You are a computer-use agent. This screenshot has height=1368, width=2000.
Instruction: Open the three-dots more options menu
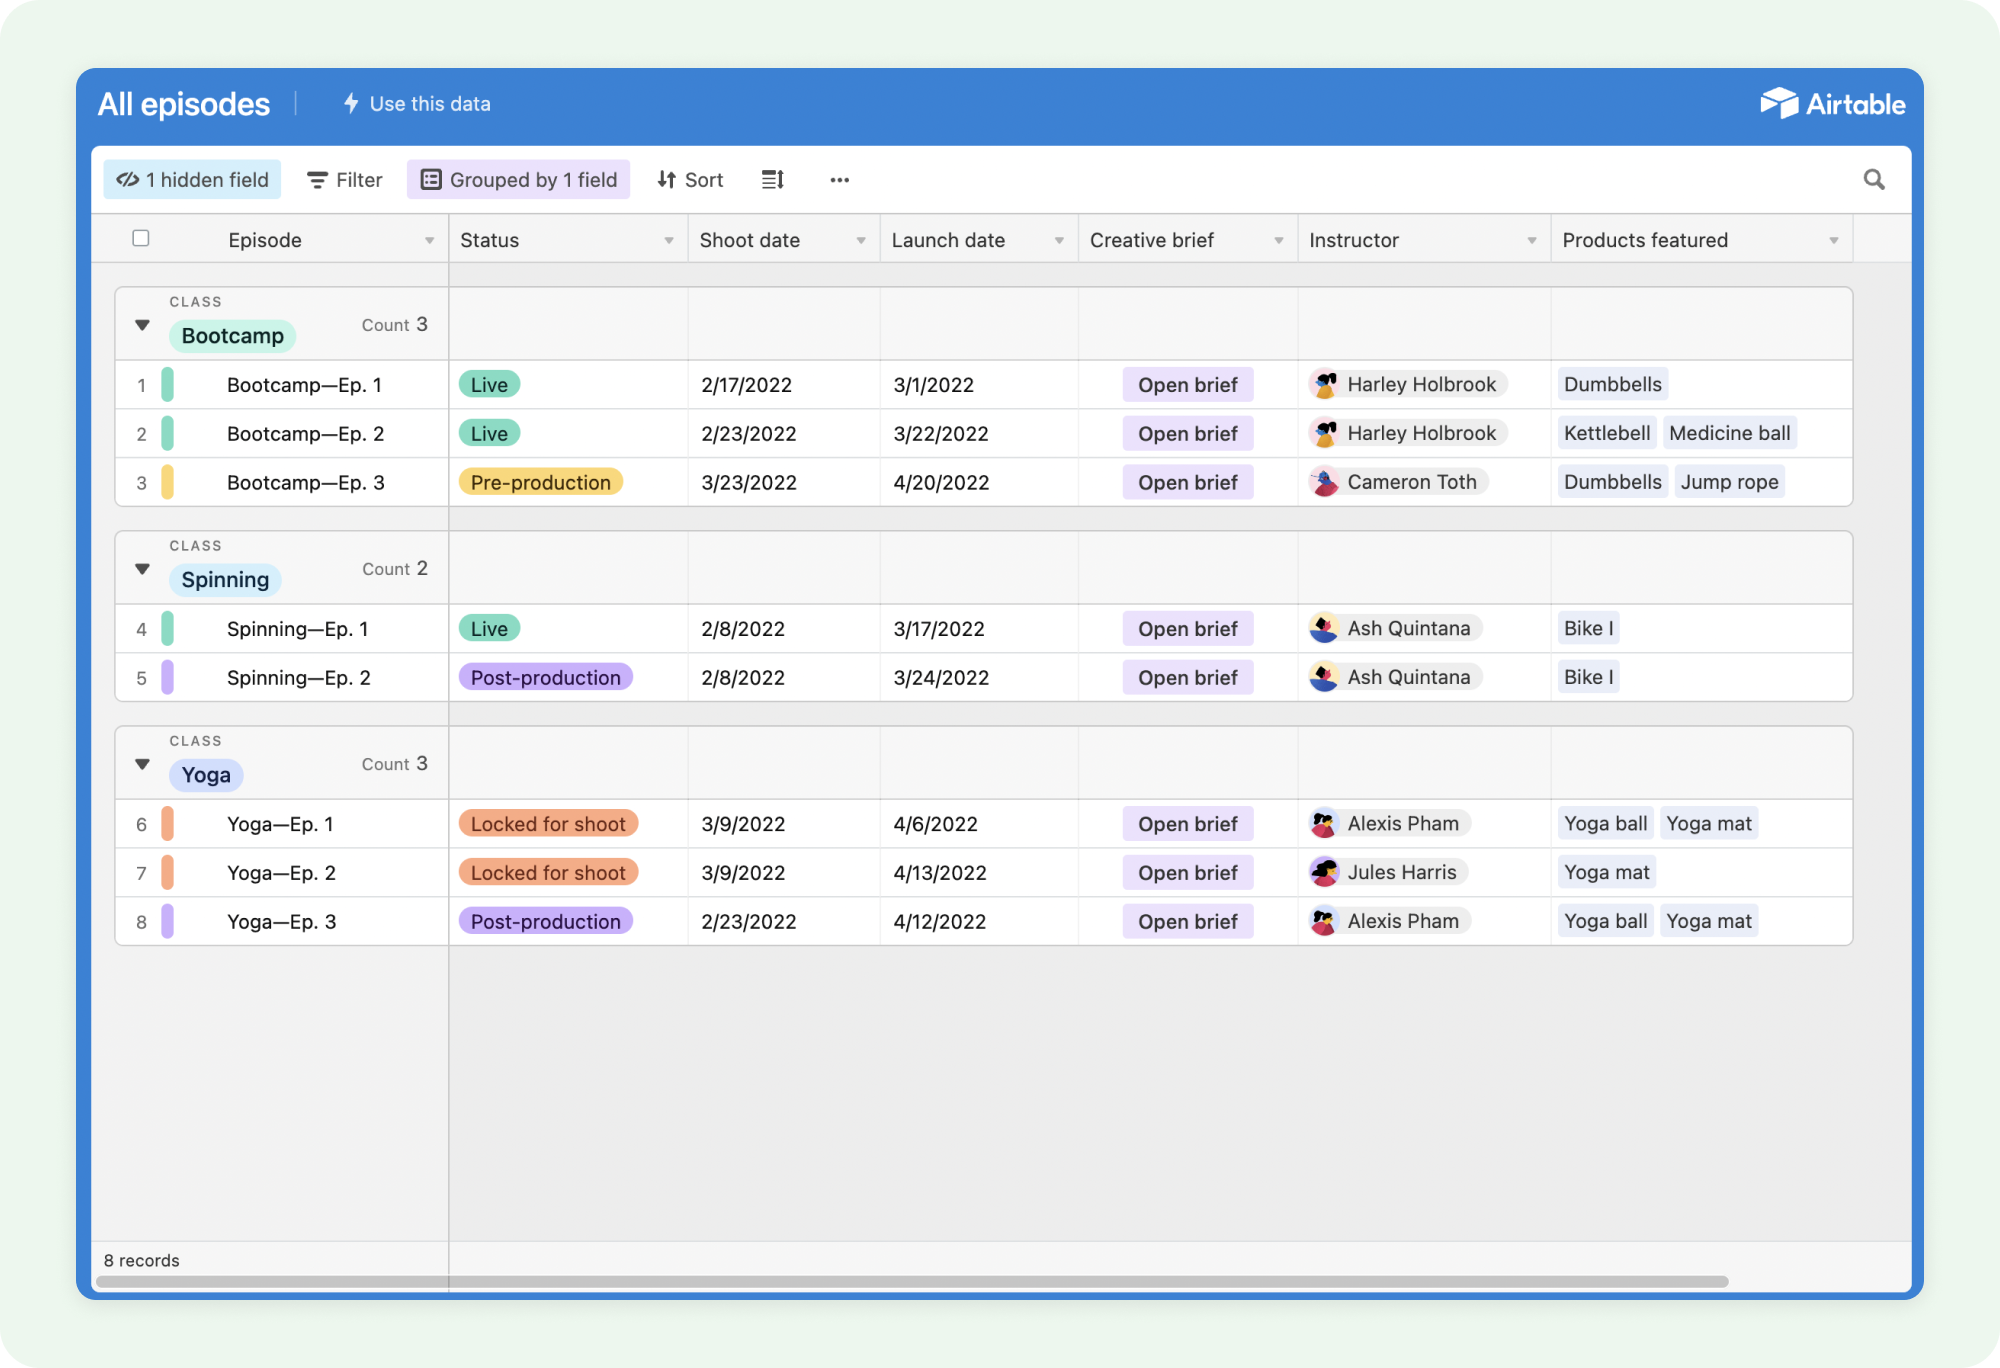pos(839,180)
